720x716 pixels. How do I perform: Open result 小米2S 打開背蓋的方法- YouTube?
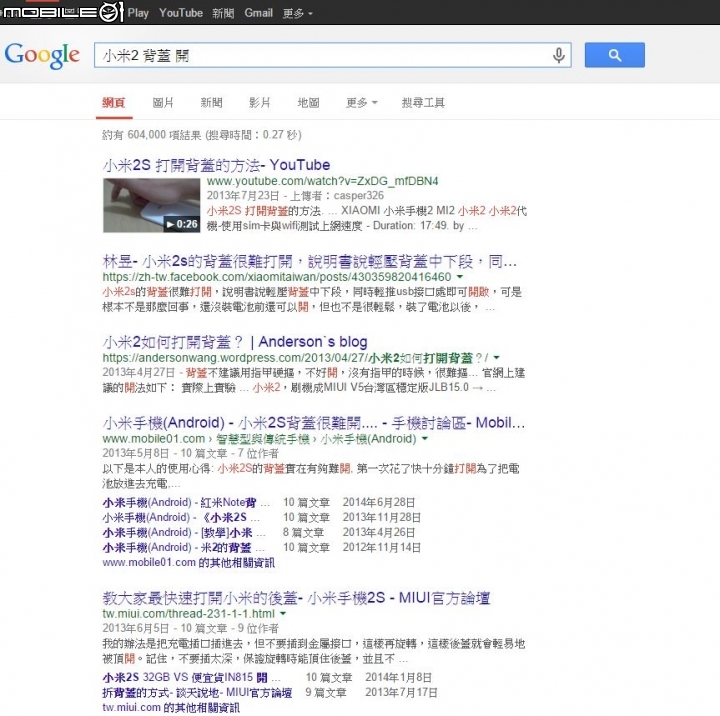(216, 165)
